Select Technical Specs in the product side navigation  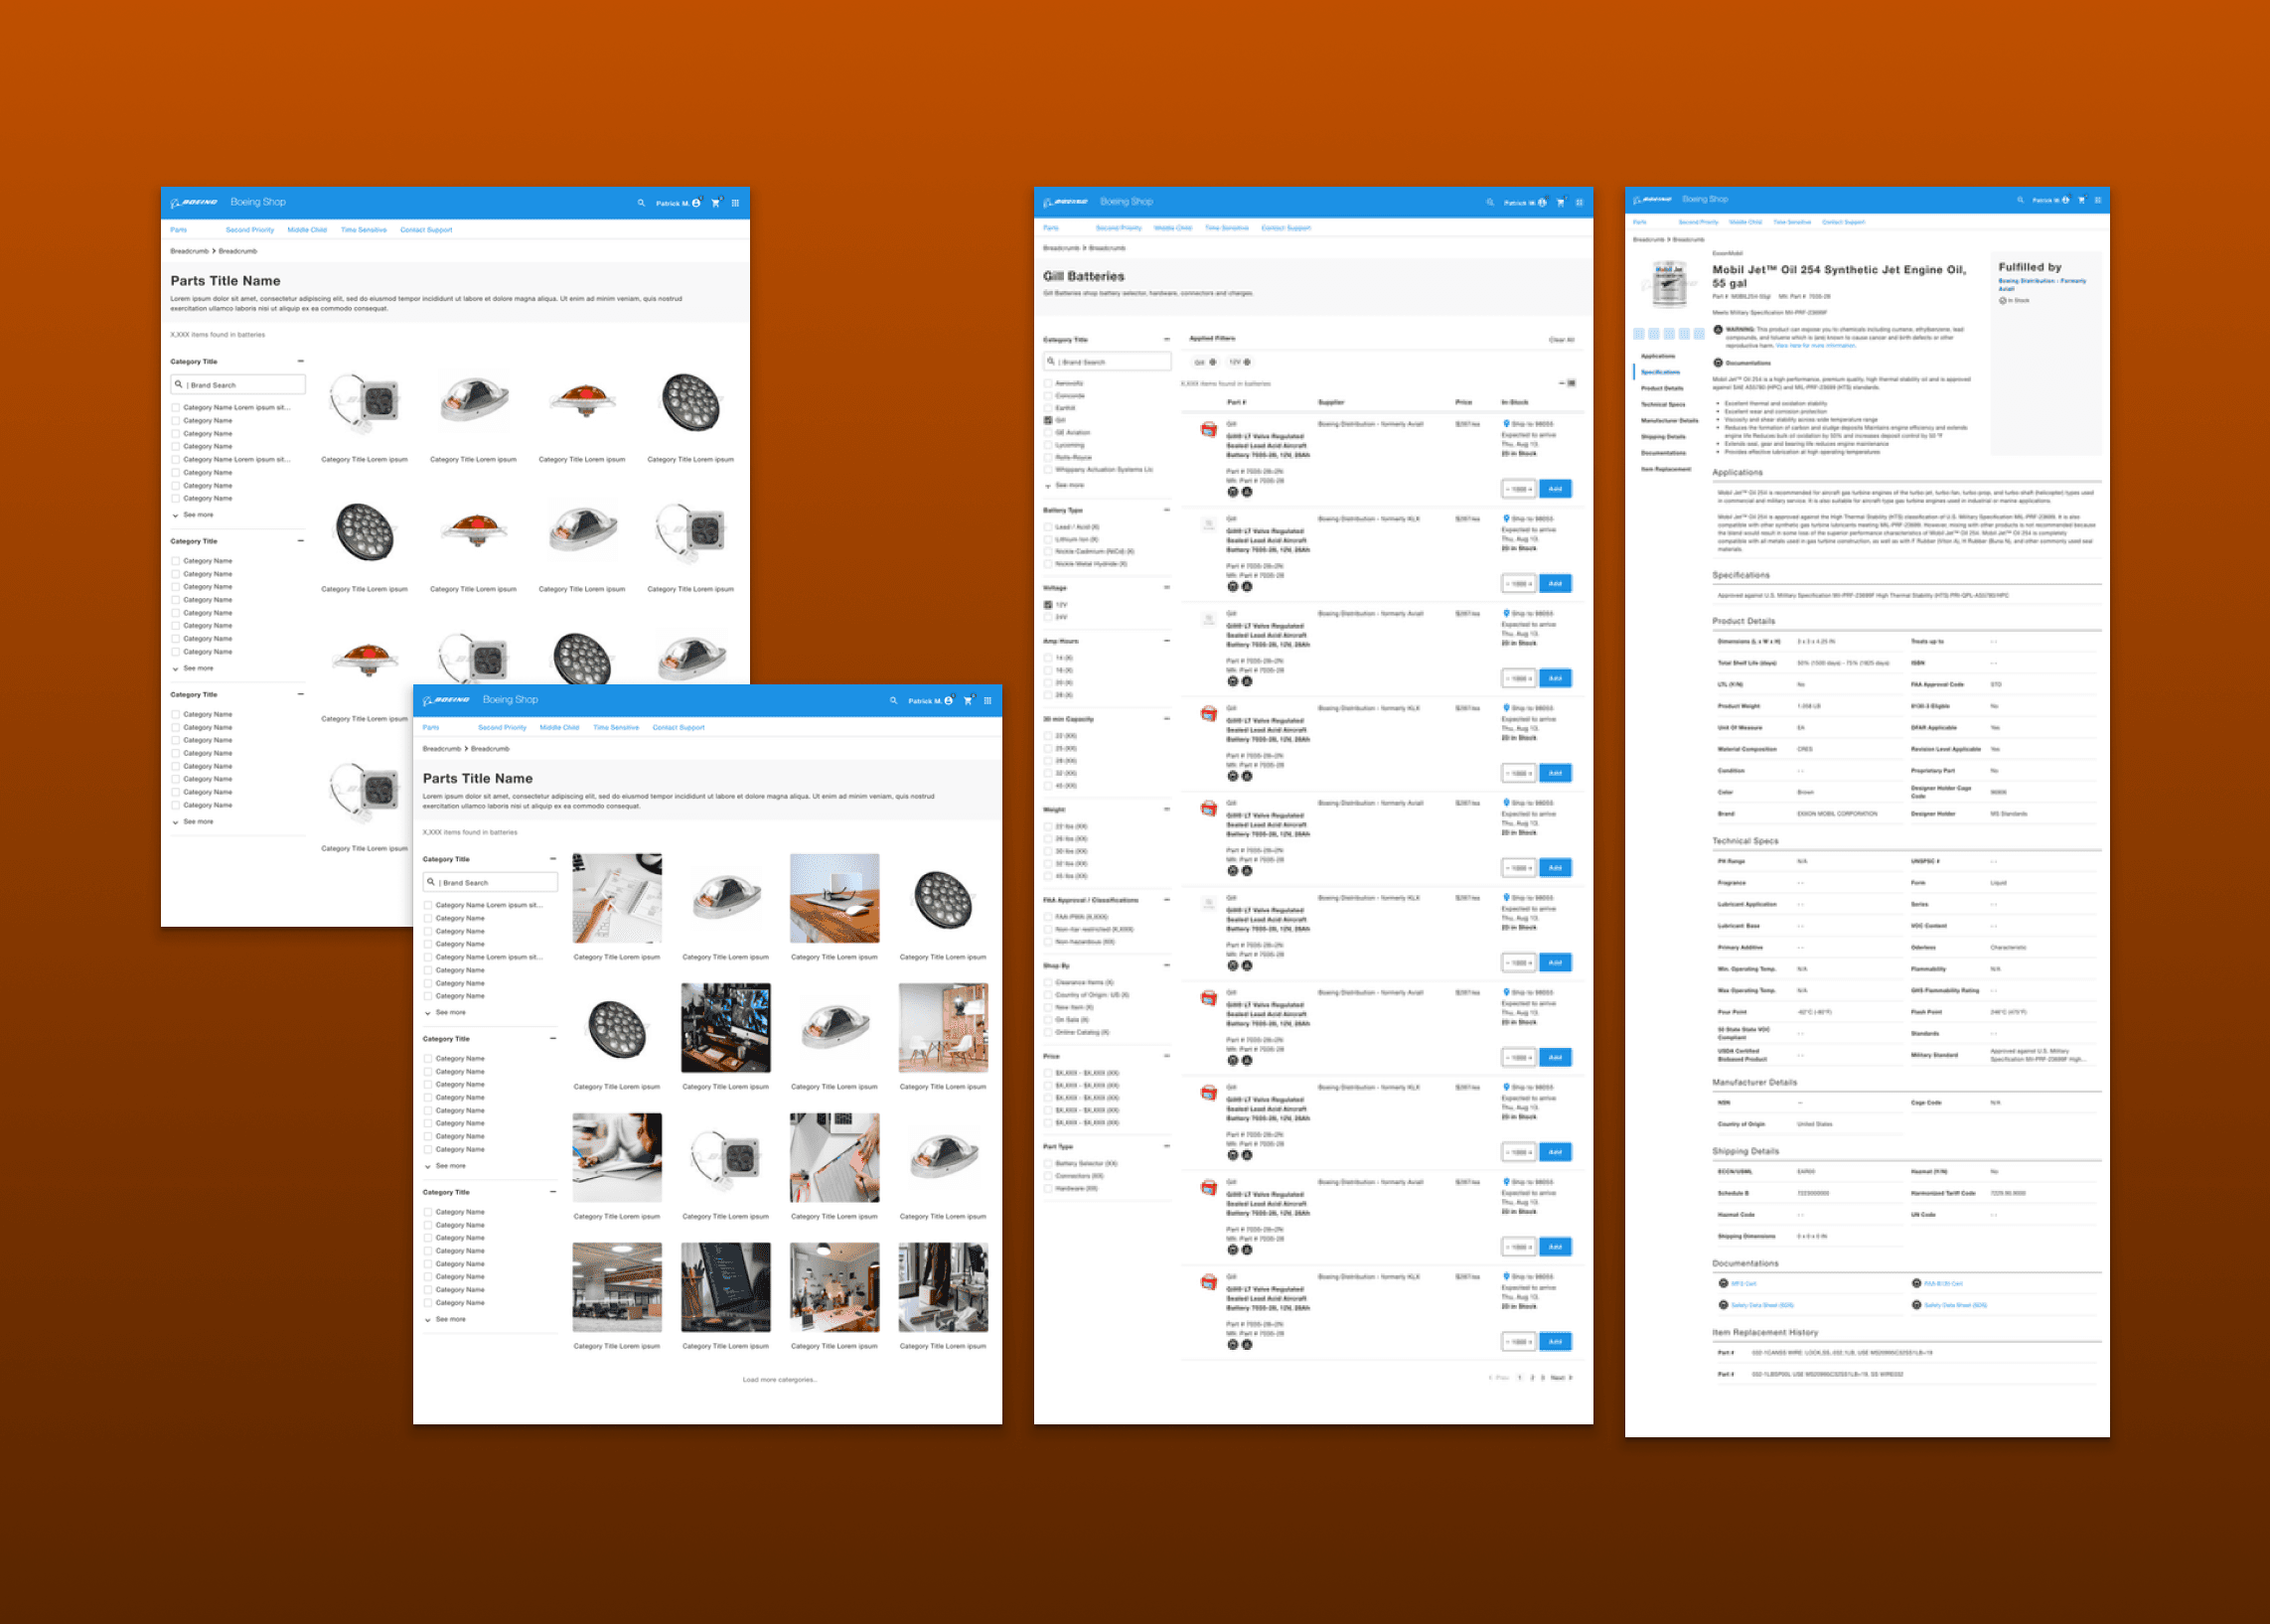[1662, 405]
